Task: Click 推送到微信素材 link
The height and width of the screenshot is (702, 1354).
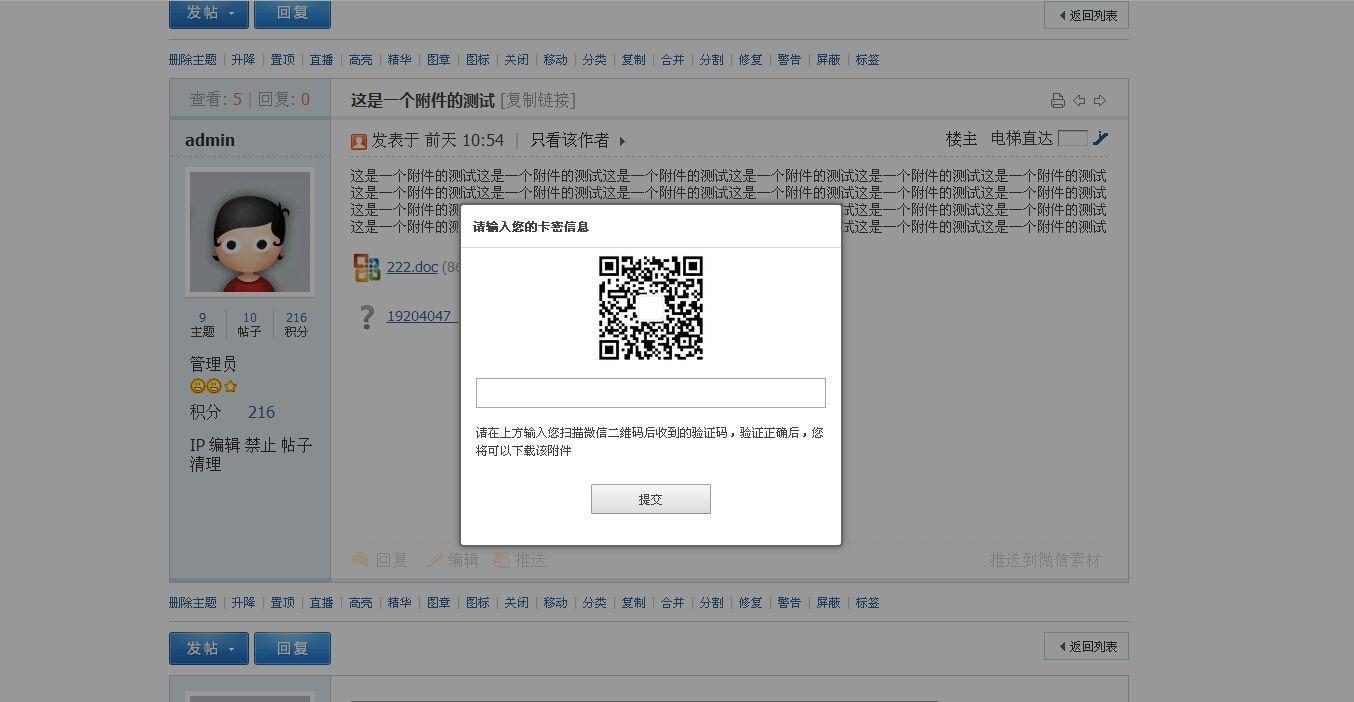Action: tap(1045, 560)
